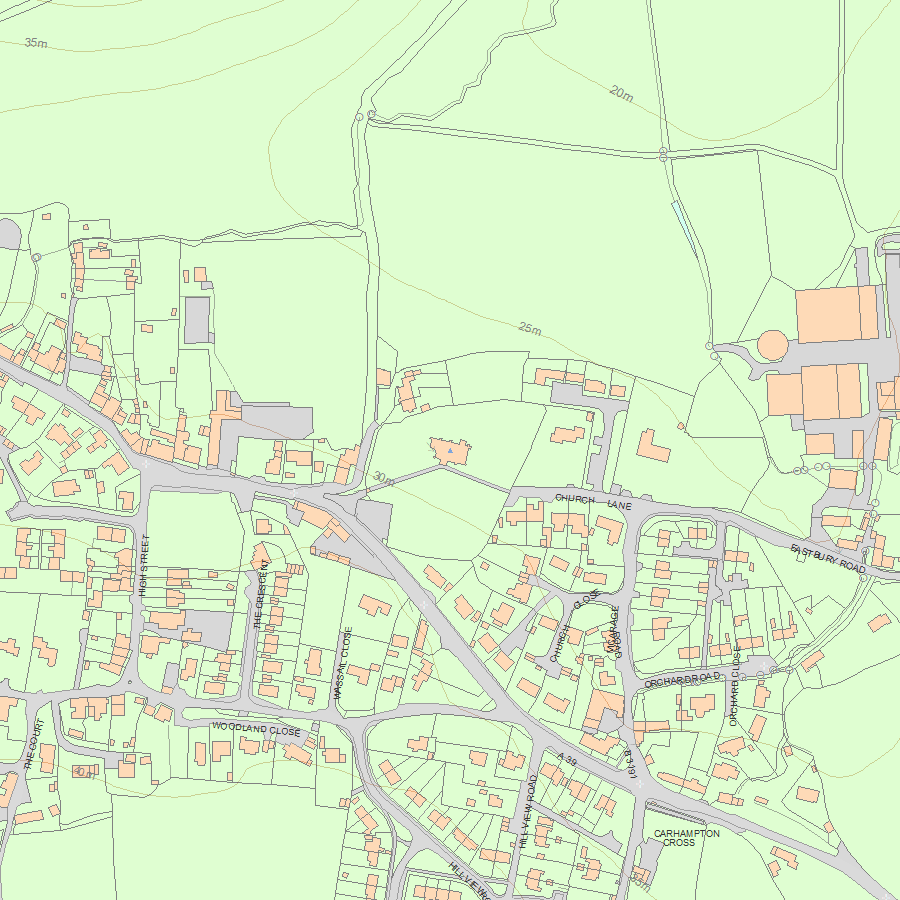Select the HIGH STREET road label
Viewport: 900px width, 900px height.
144,565
